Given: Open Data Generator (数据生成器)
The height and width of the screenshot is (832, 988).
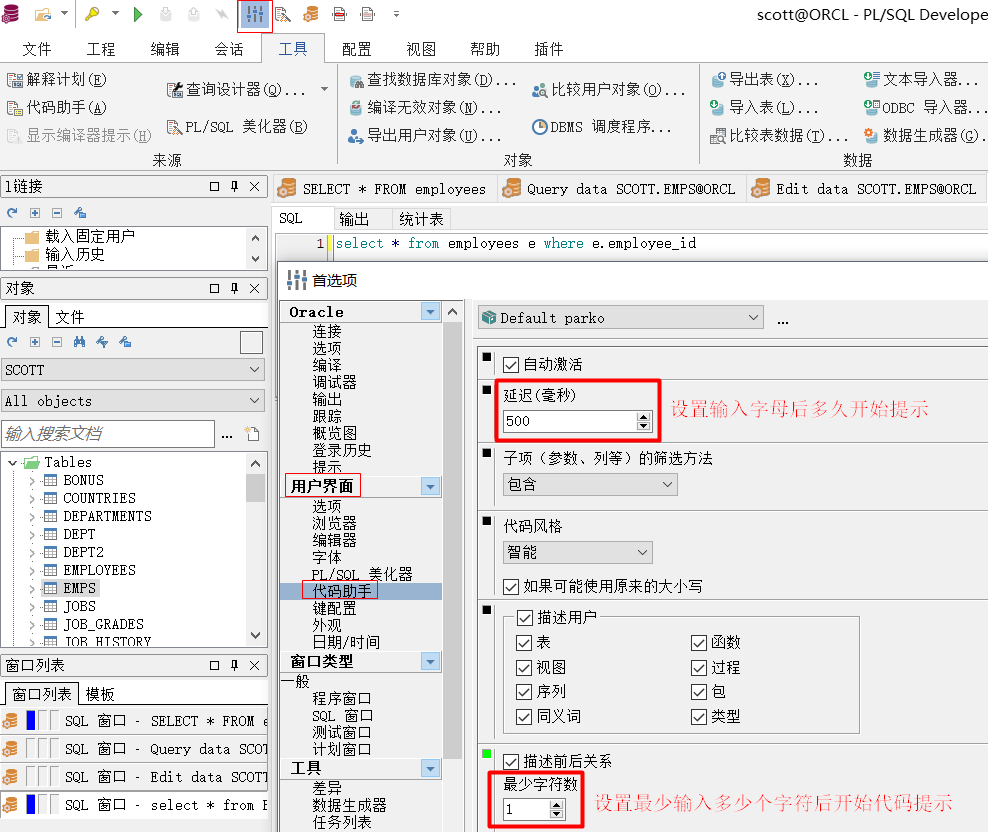Looking at the screenshot, I should tap(925, 136).
